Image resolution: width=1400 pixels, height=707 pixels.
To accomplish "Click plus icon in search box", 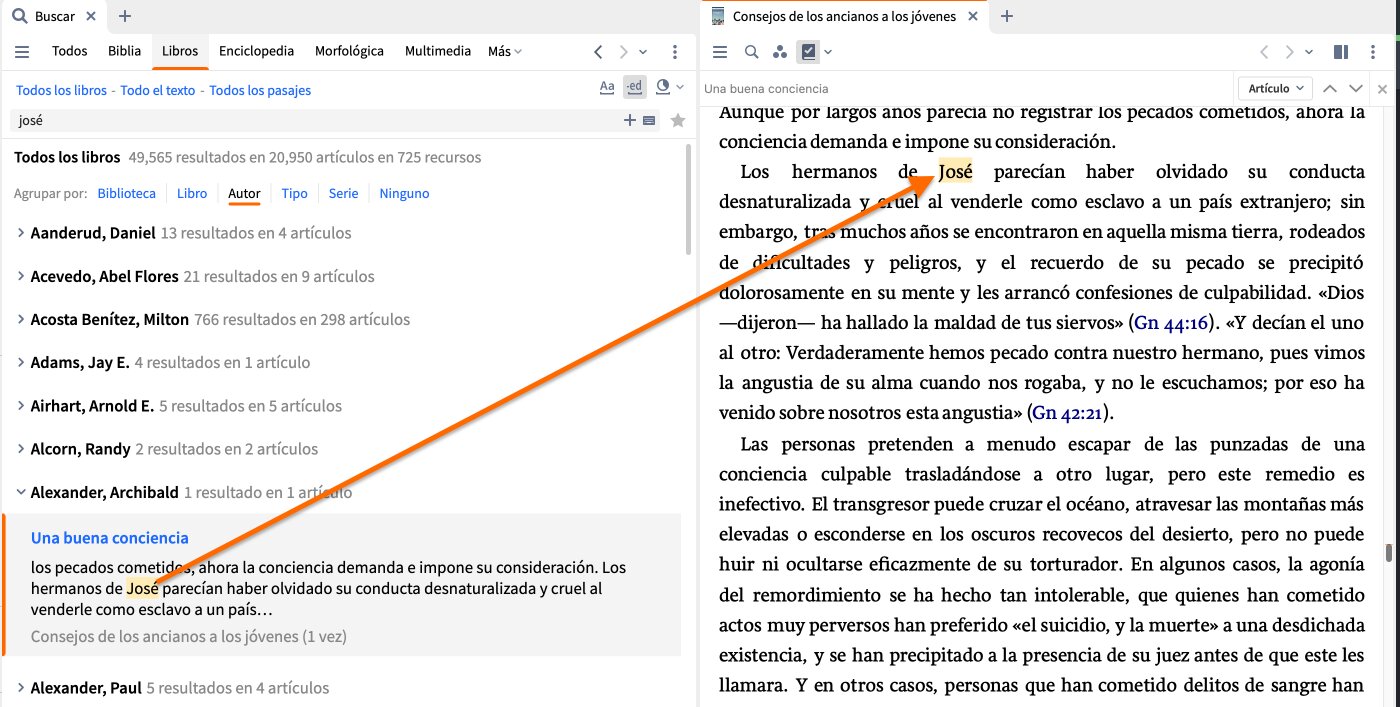I will 630,120.
